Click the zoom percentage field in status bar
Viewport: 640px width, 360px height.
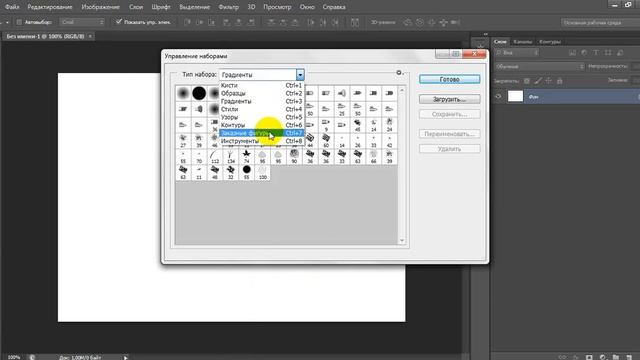point(14,357)
